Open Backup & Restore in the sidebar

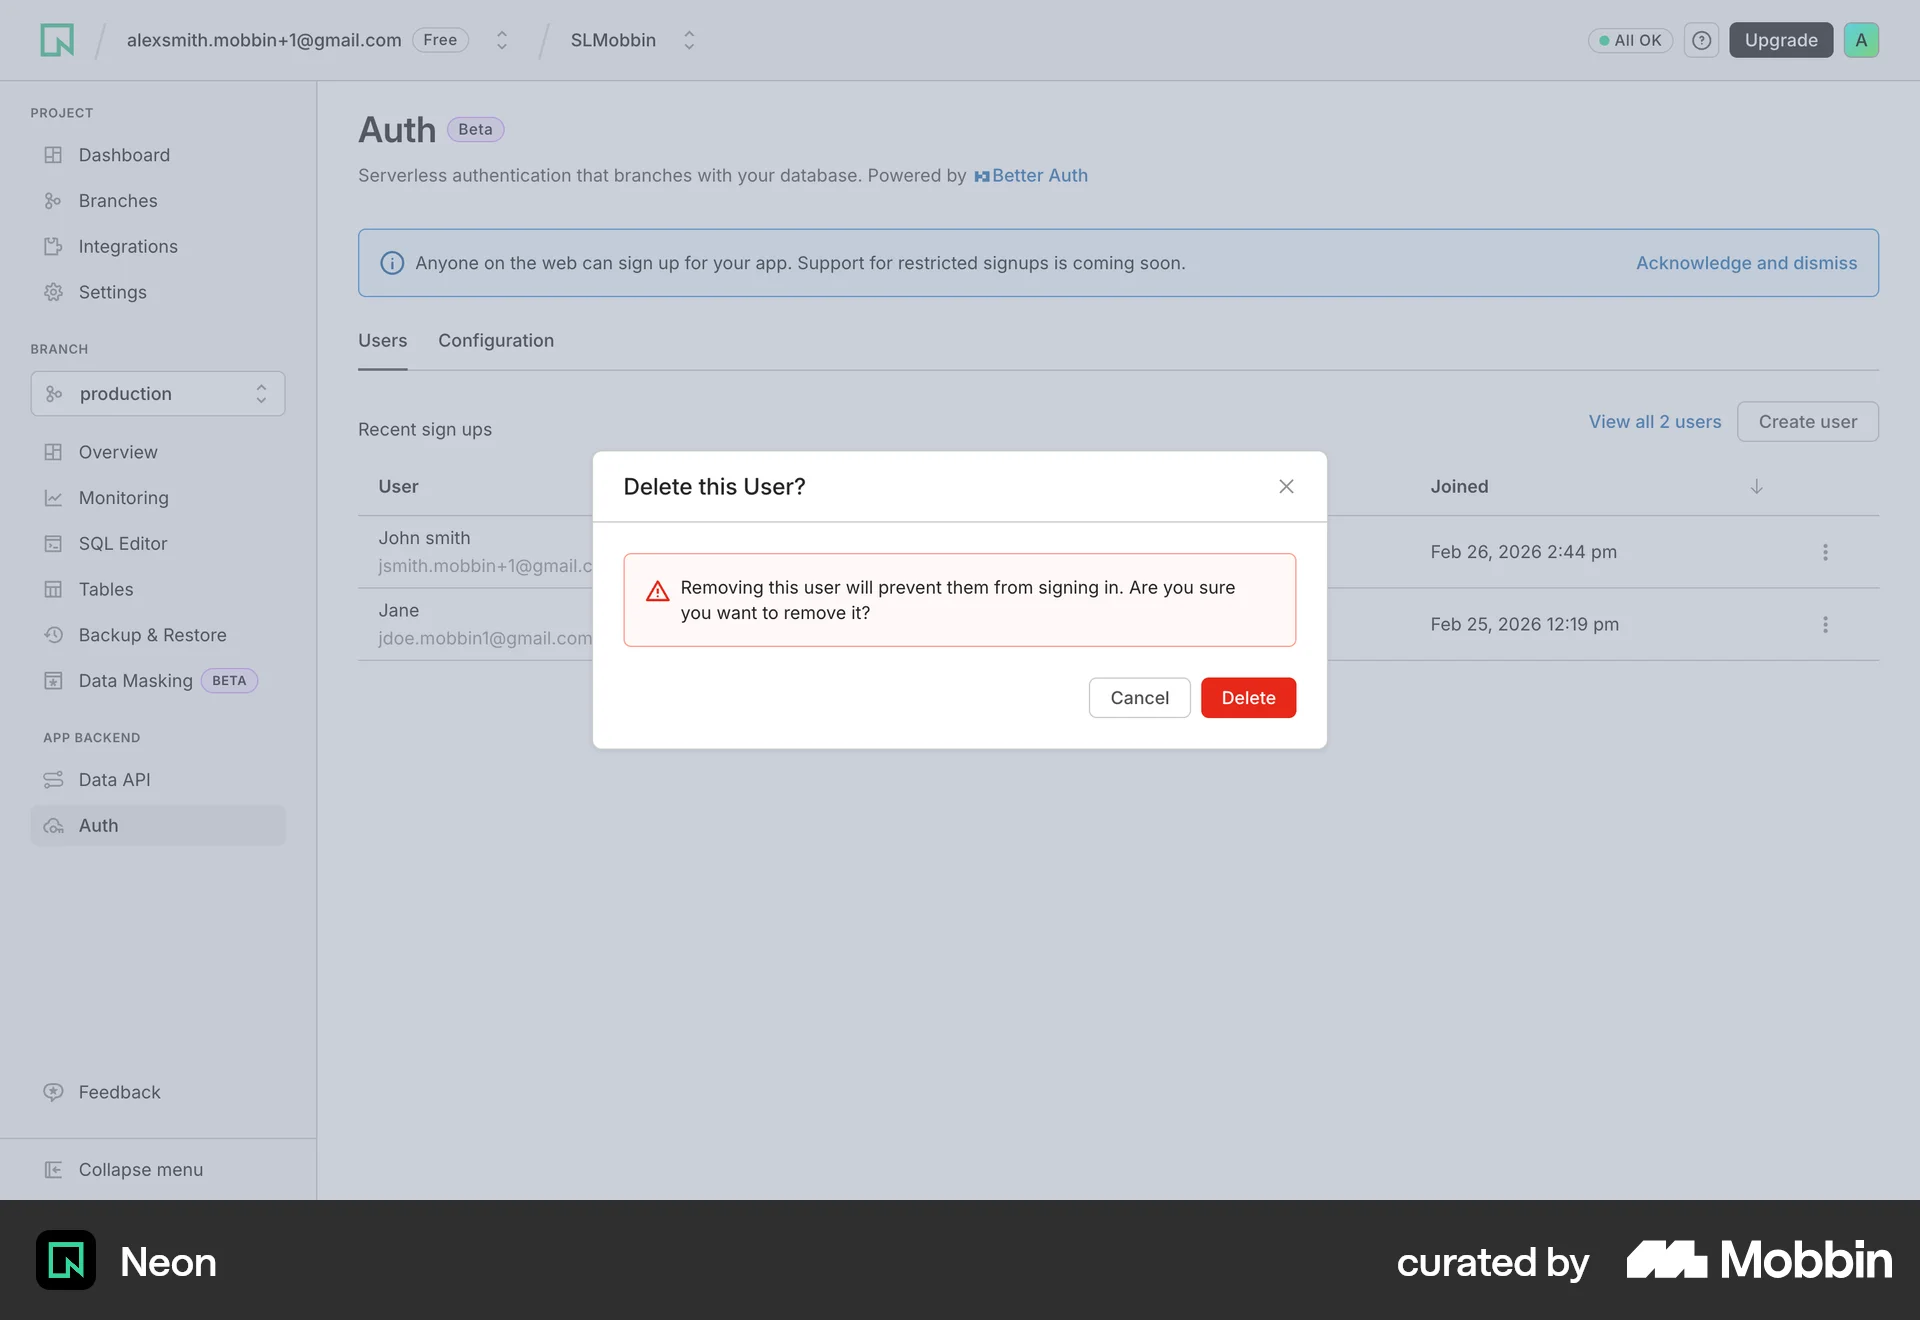tap(158, 635)
